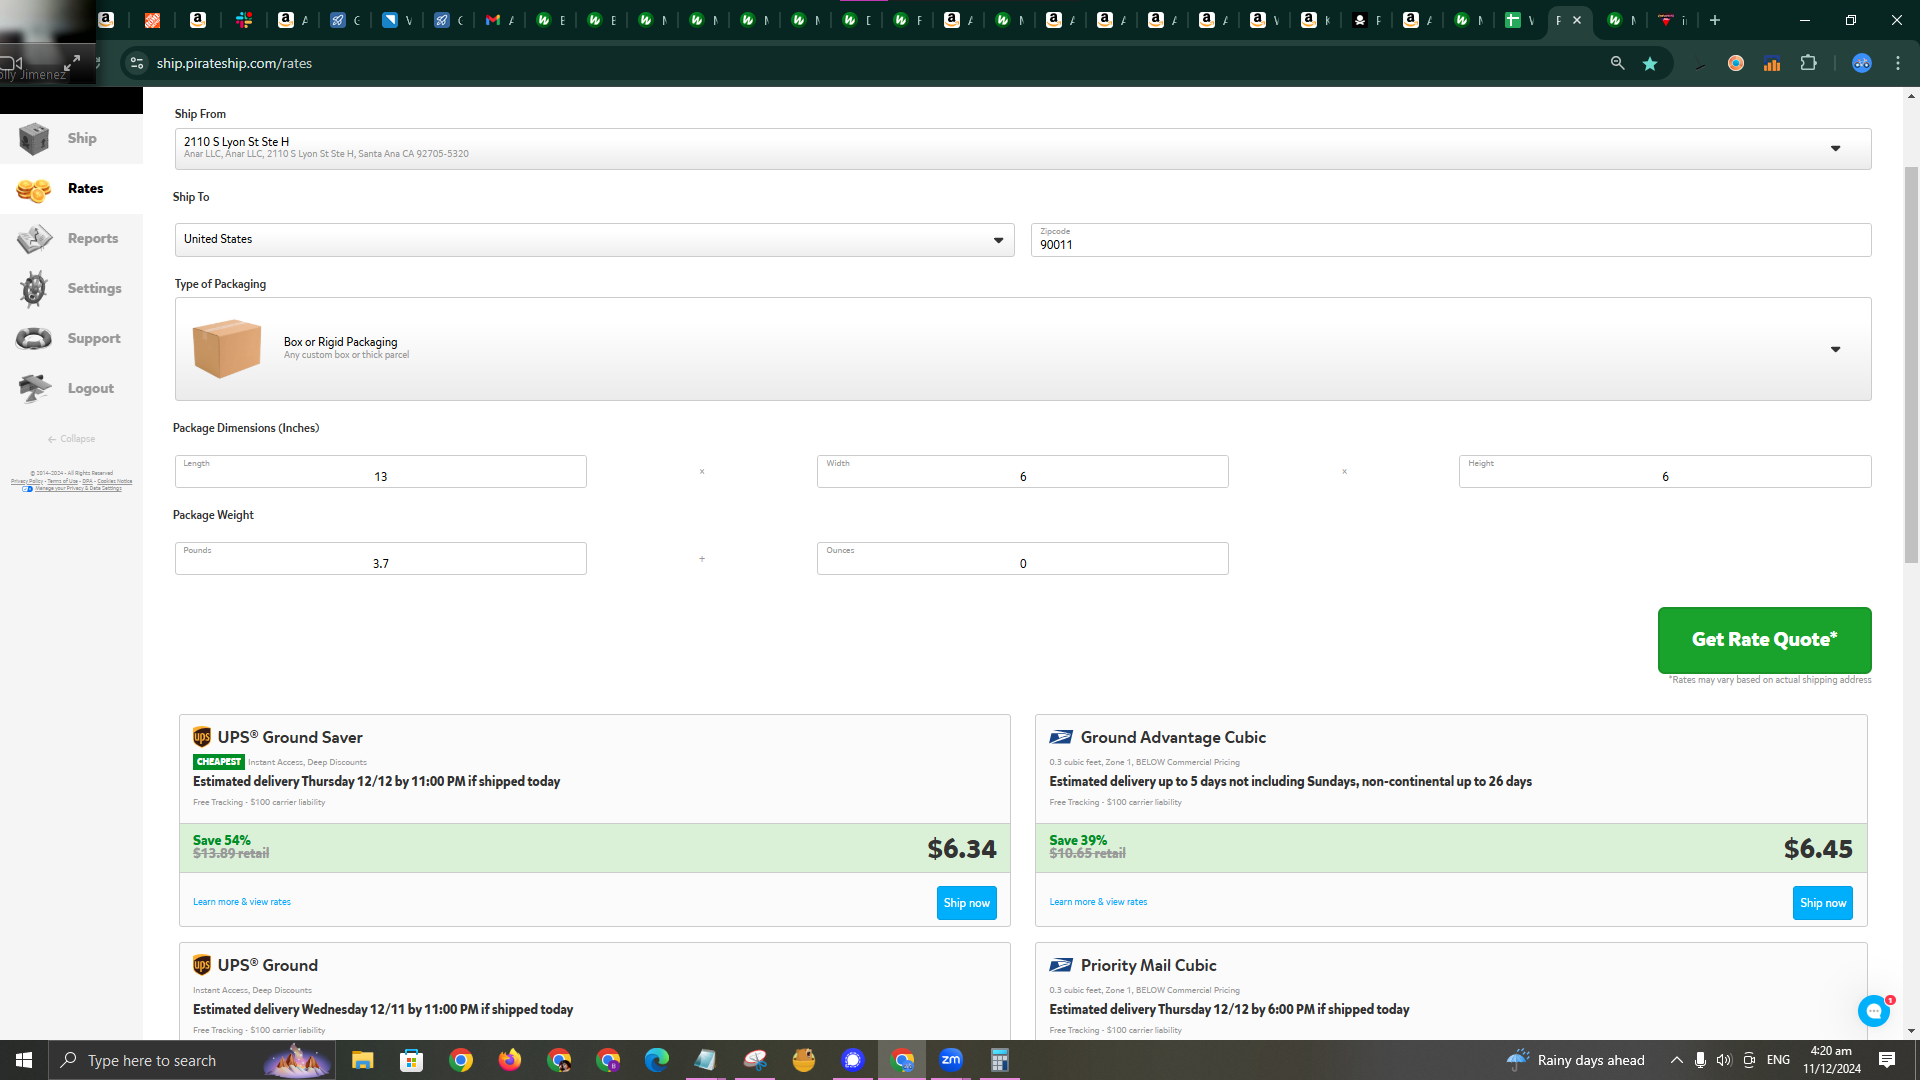Click the Zipcode field showing 90011
The height and width of the screenshot is (1080, 1920).
pyautogui.click(x=1450, y=240)
